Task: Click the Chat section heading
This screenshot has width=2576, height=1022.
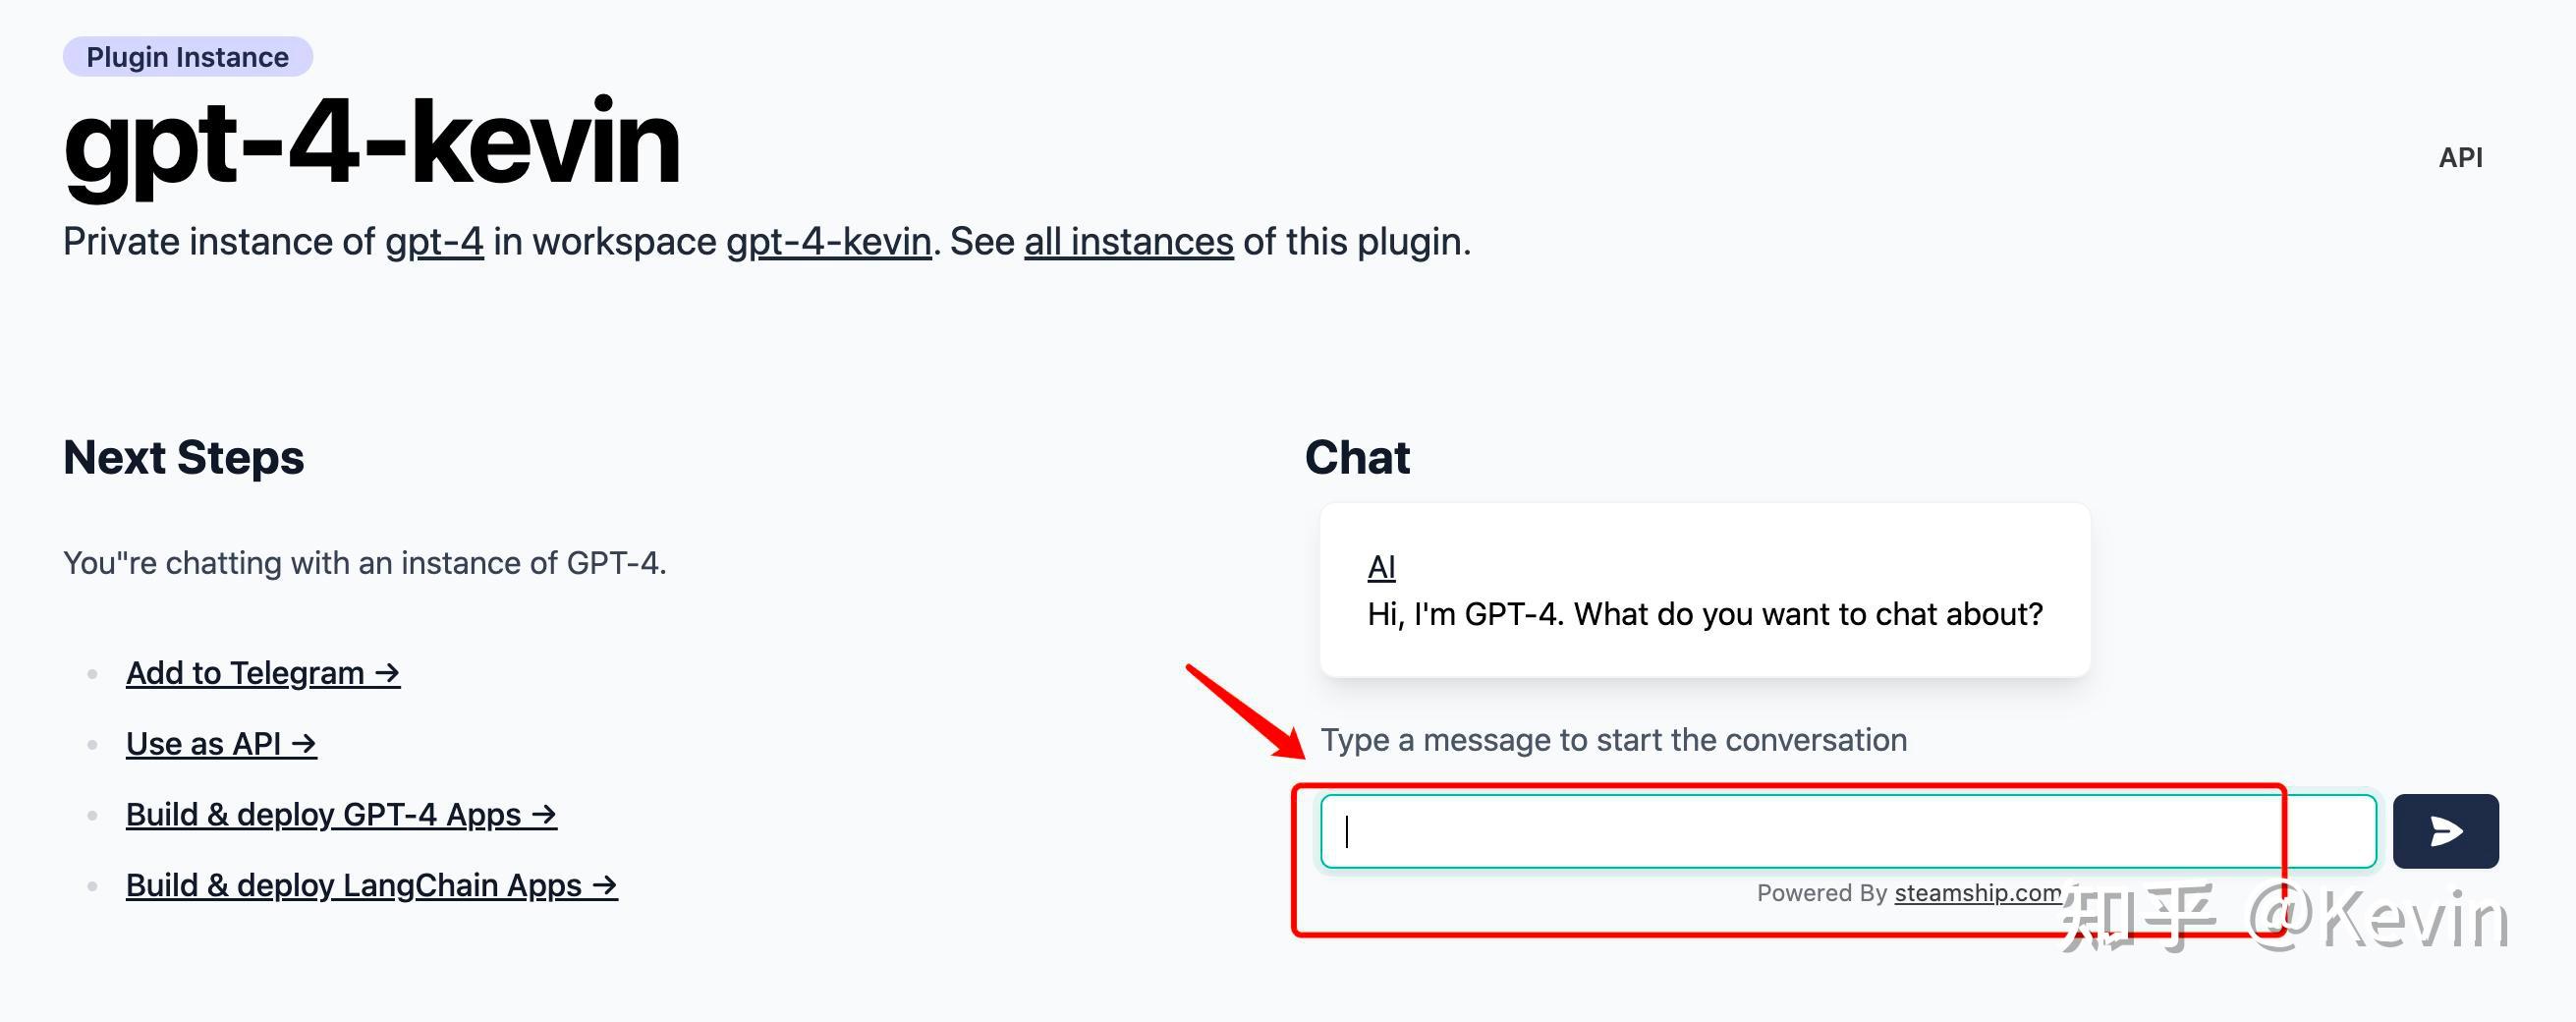Action: coord(1356,458)
